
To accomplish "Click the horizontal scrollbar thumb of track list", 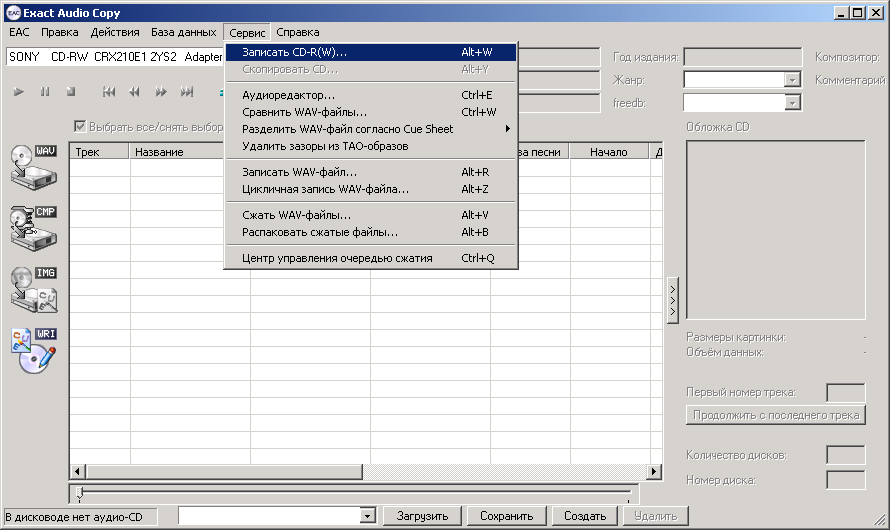I will pos(224,471).
